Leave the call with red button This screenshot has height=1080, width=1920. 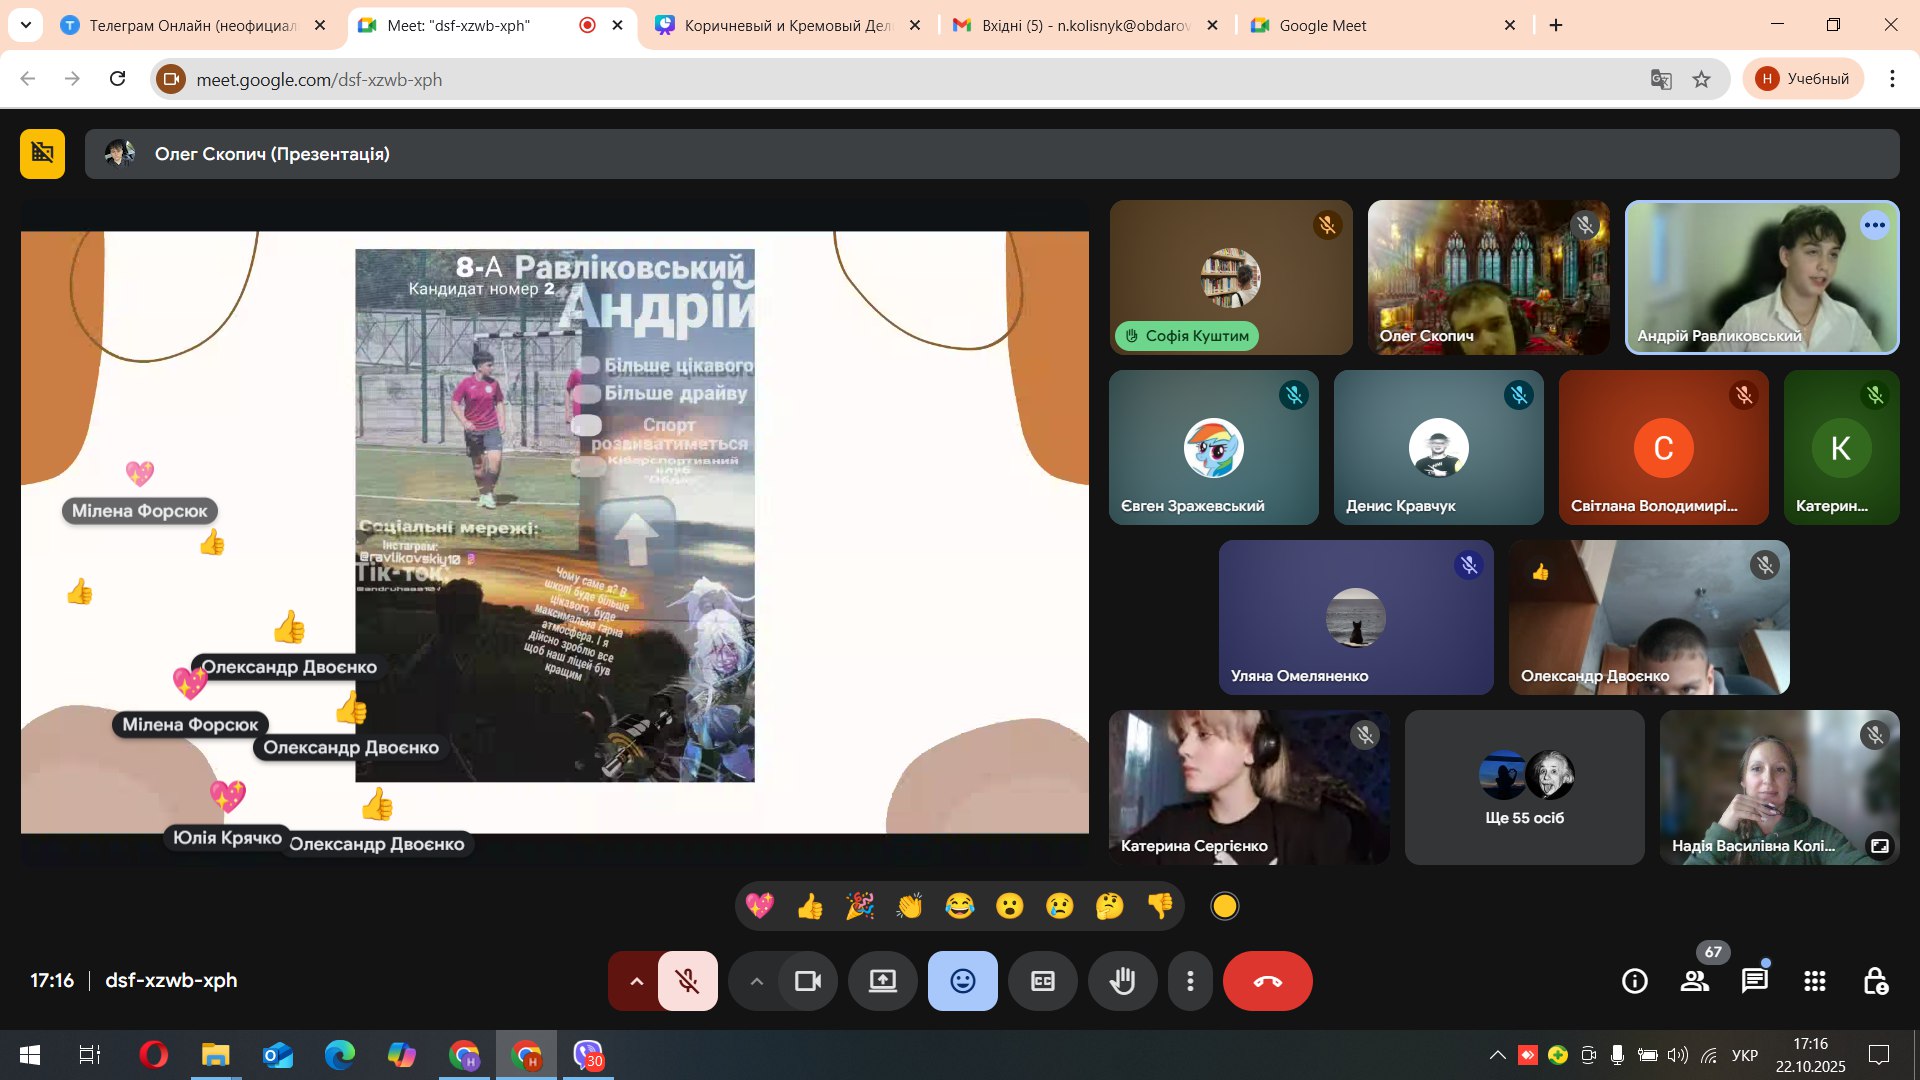coord(1267,981)
